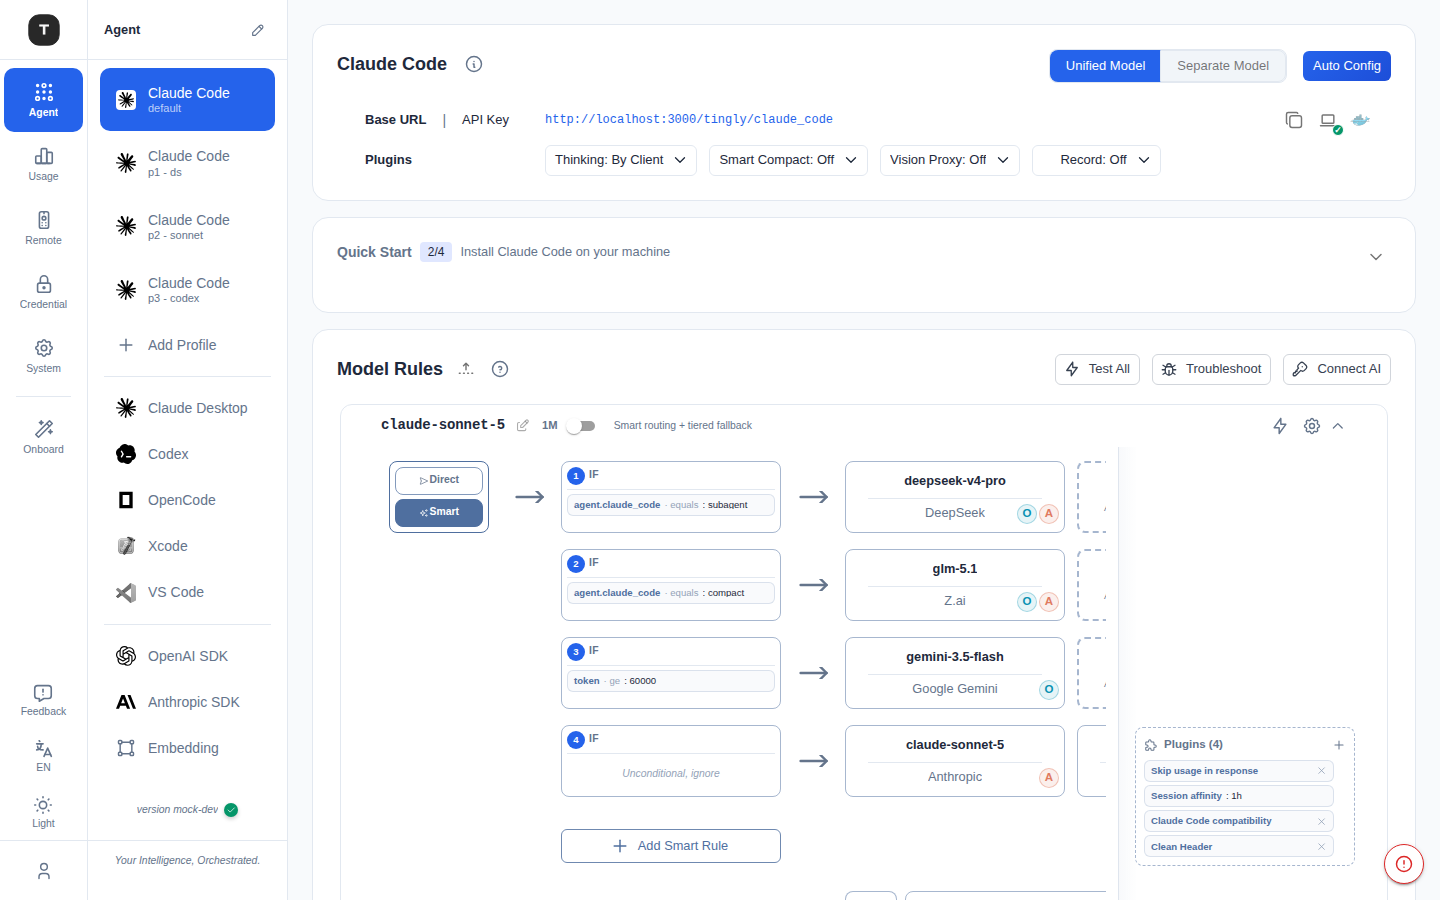Select Direct routing mode
Screen dimensions: 1440x900
439,481
